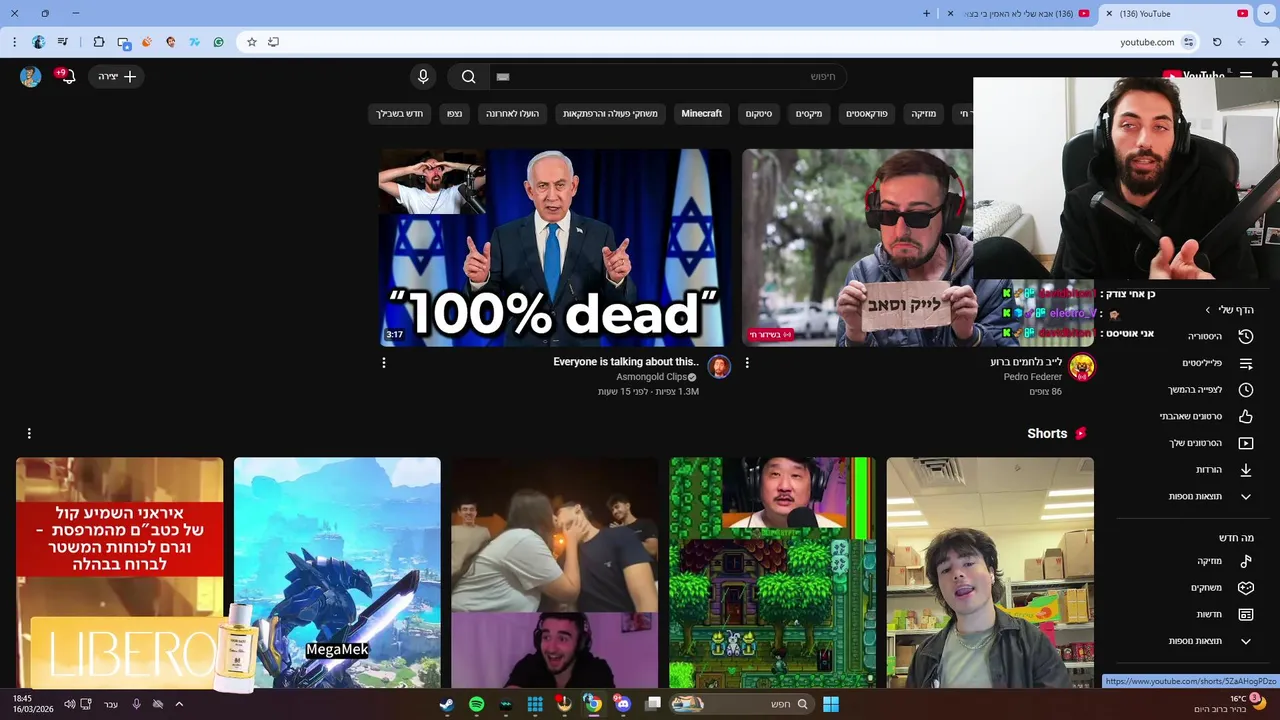Click the Asmongold Clips channel avatar

click(719, 367)
